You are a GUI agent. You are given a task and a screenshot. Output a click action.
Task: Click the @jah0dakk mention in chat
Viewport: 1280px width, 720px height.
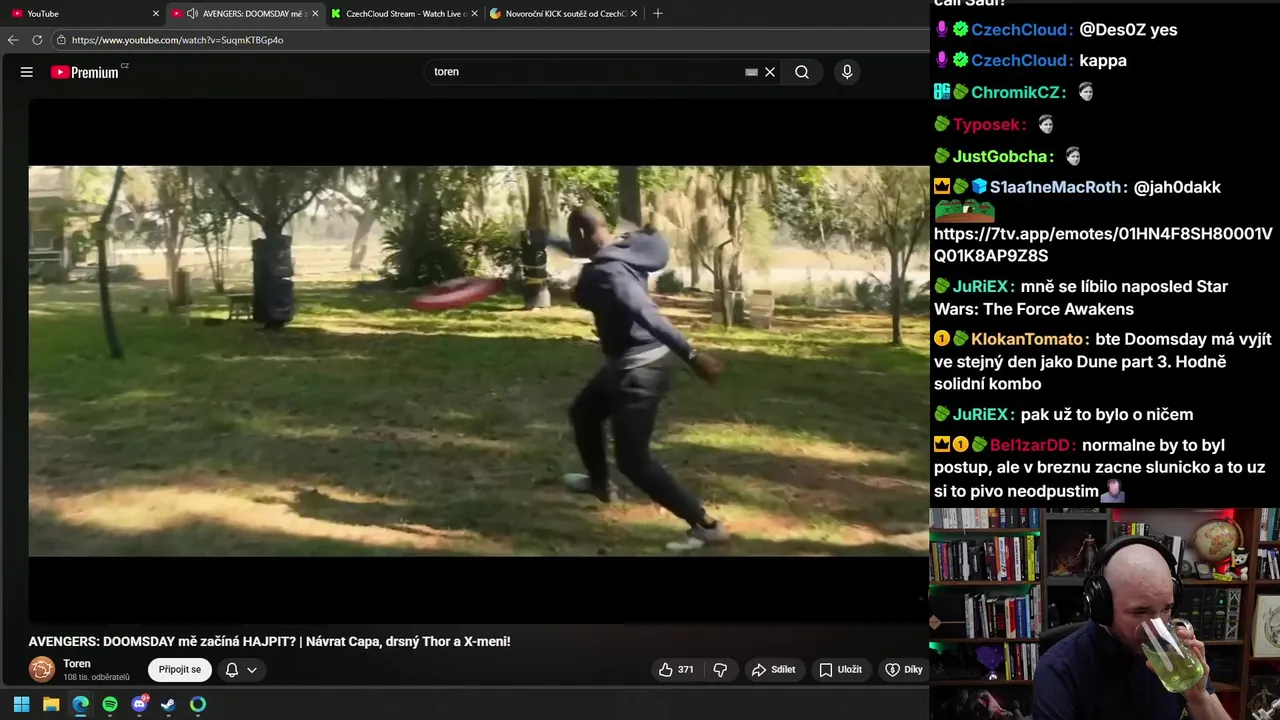[1177, 187]
